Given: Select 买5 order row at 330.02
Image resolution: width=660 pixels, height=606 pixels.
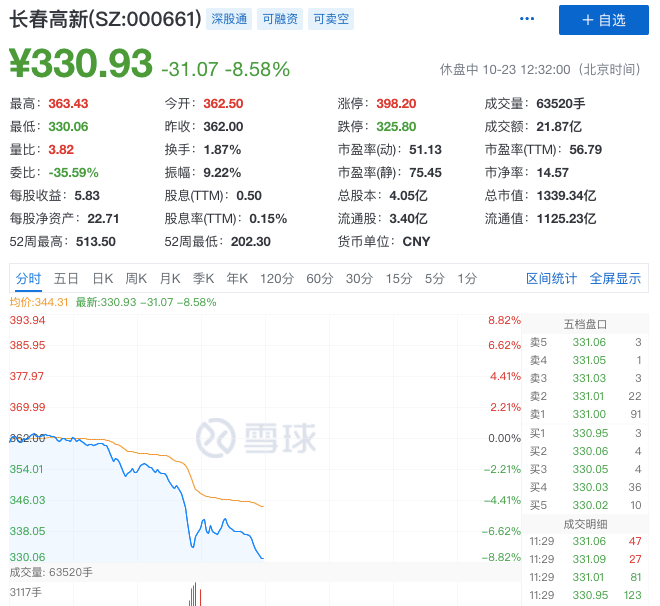Looking at the screenshot, I should click(585, 505).
